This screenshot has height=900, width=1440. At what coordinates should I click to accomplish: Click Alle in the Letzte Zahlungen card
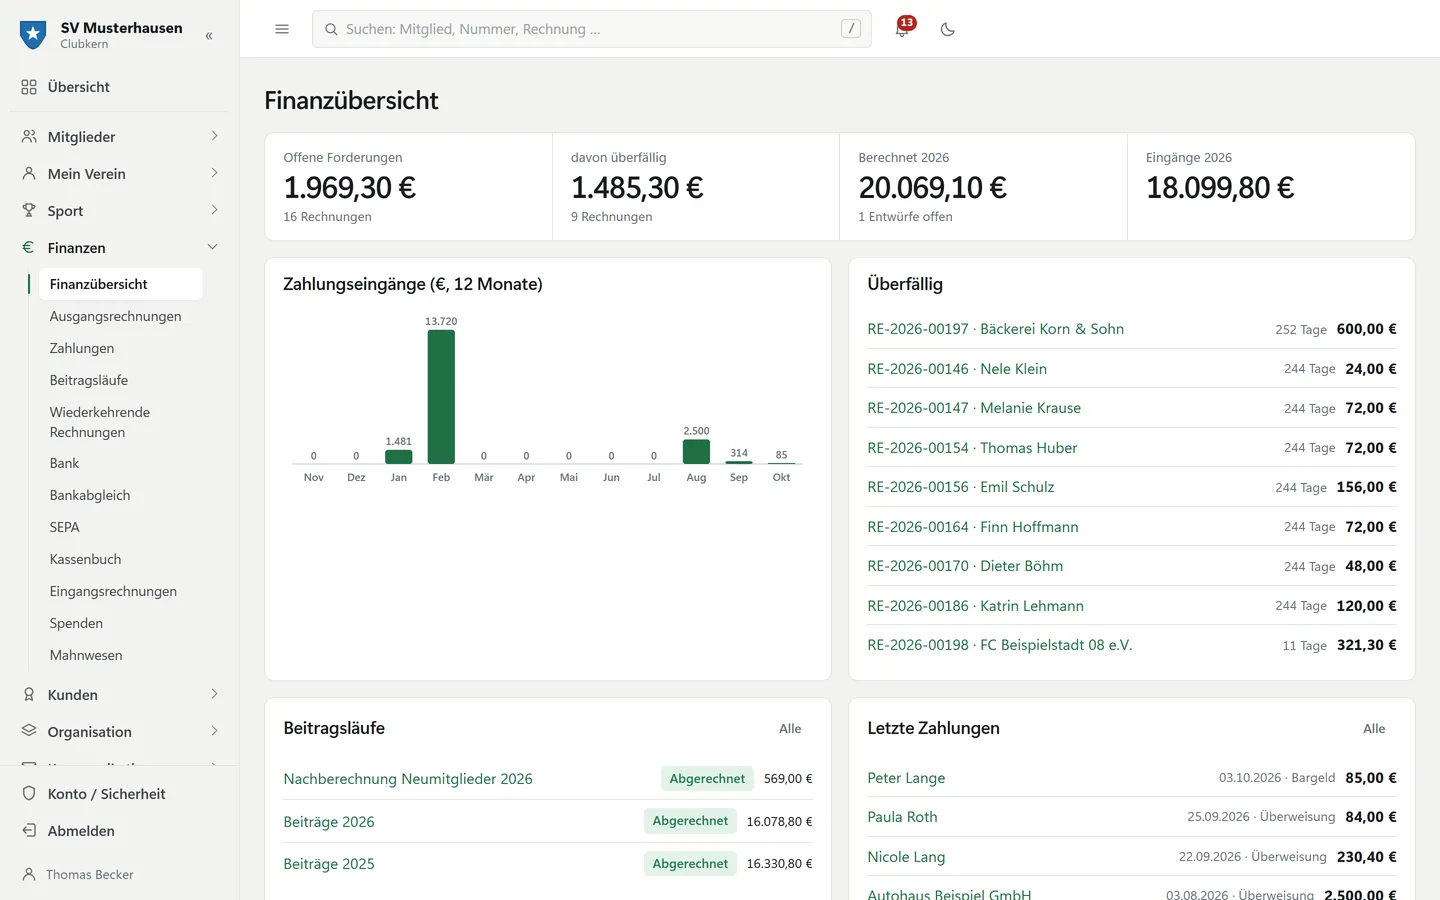[x=1374, y=729]
